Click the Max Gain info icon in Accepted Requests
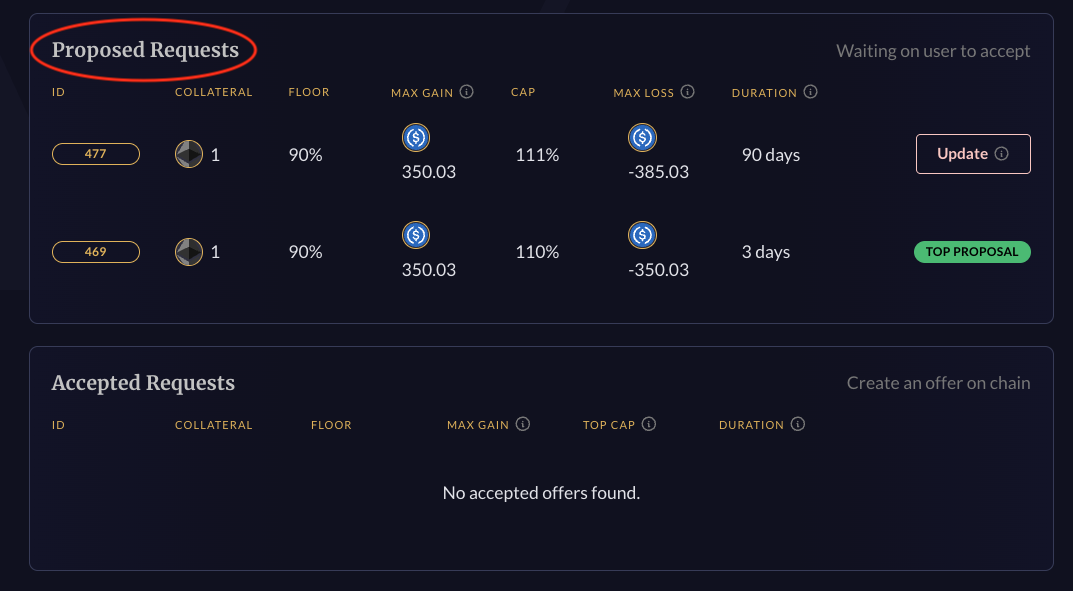The image size is (1073, 591). pos(523,424)
